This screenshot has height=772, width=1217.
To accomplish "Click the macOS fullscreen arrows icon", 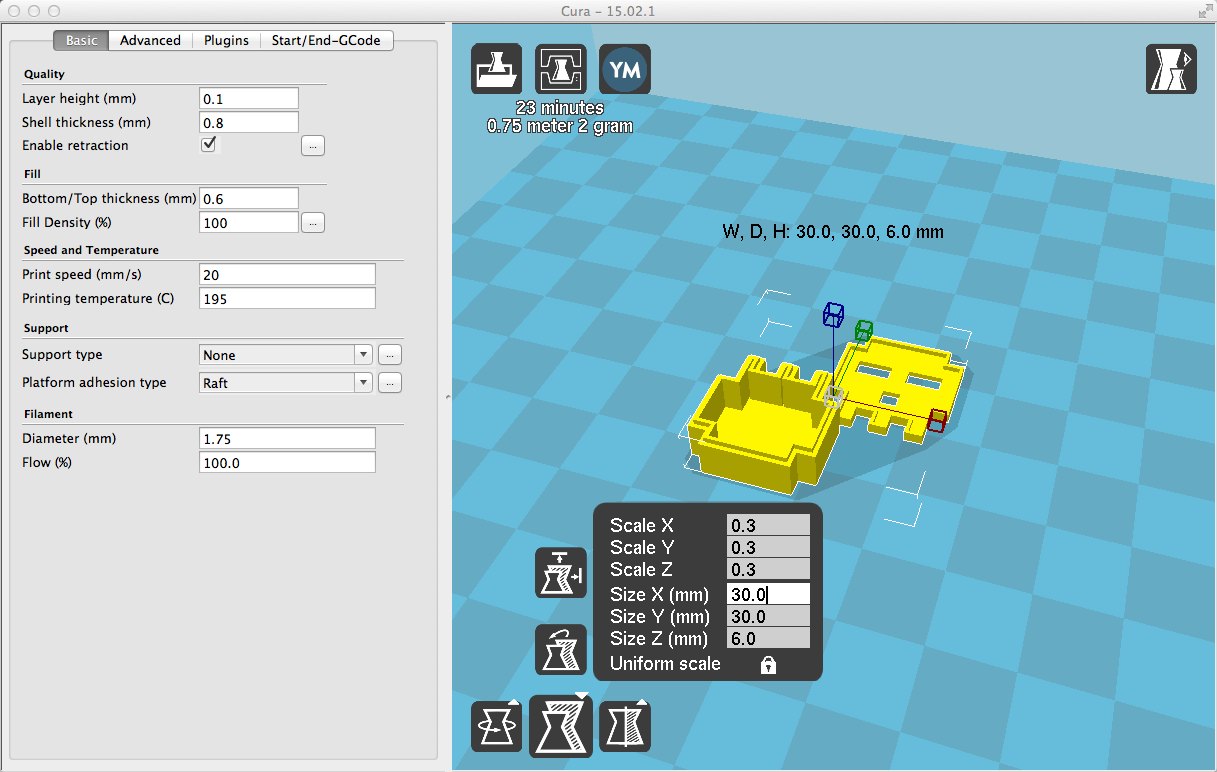I will point(1204,11).
